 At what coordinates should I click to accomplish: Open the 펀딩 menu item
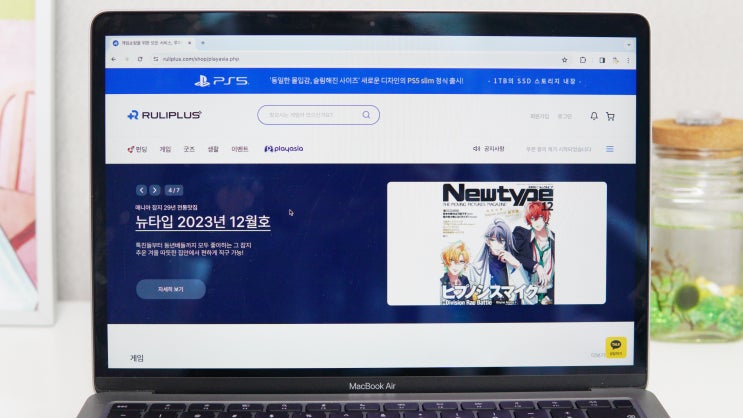(137, 149)
